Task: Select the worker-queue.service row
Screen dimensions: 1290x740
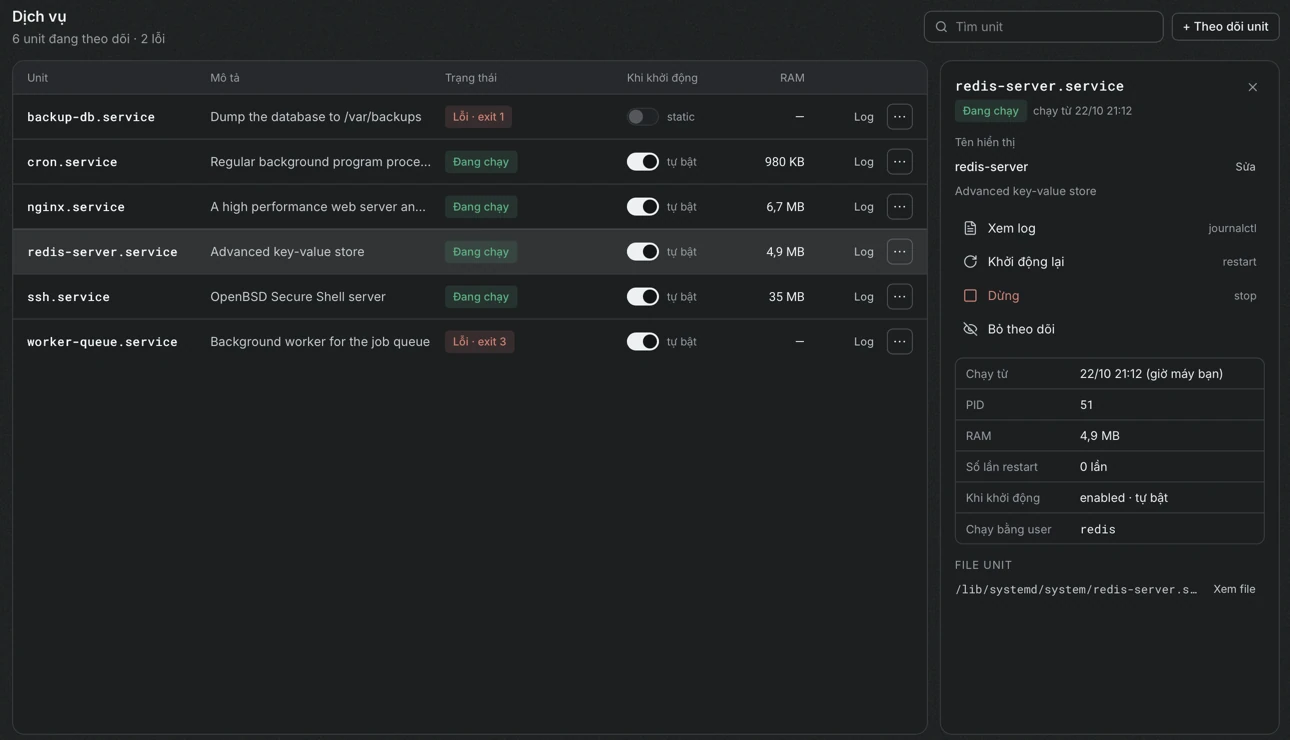Action: 469,342
